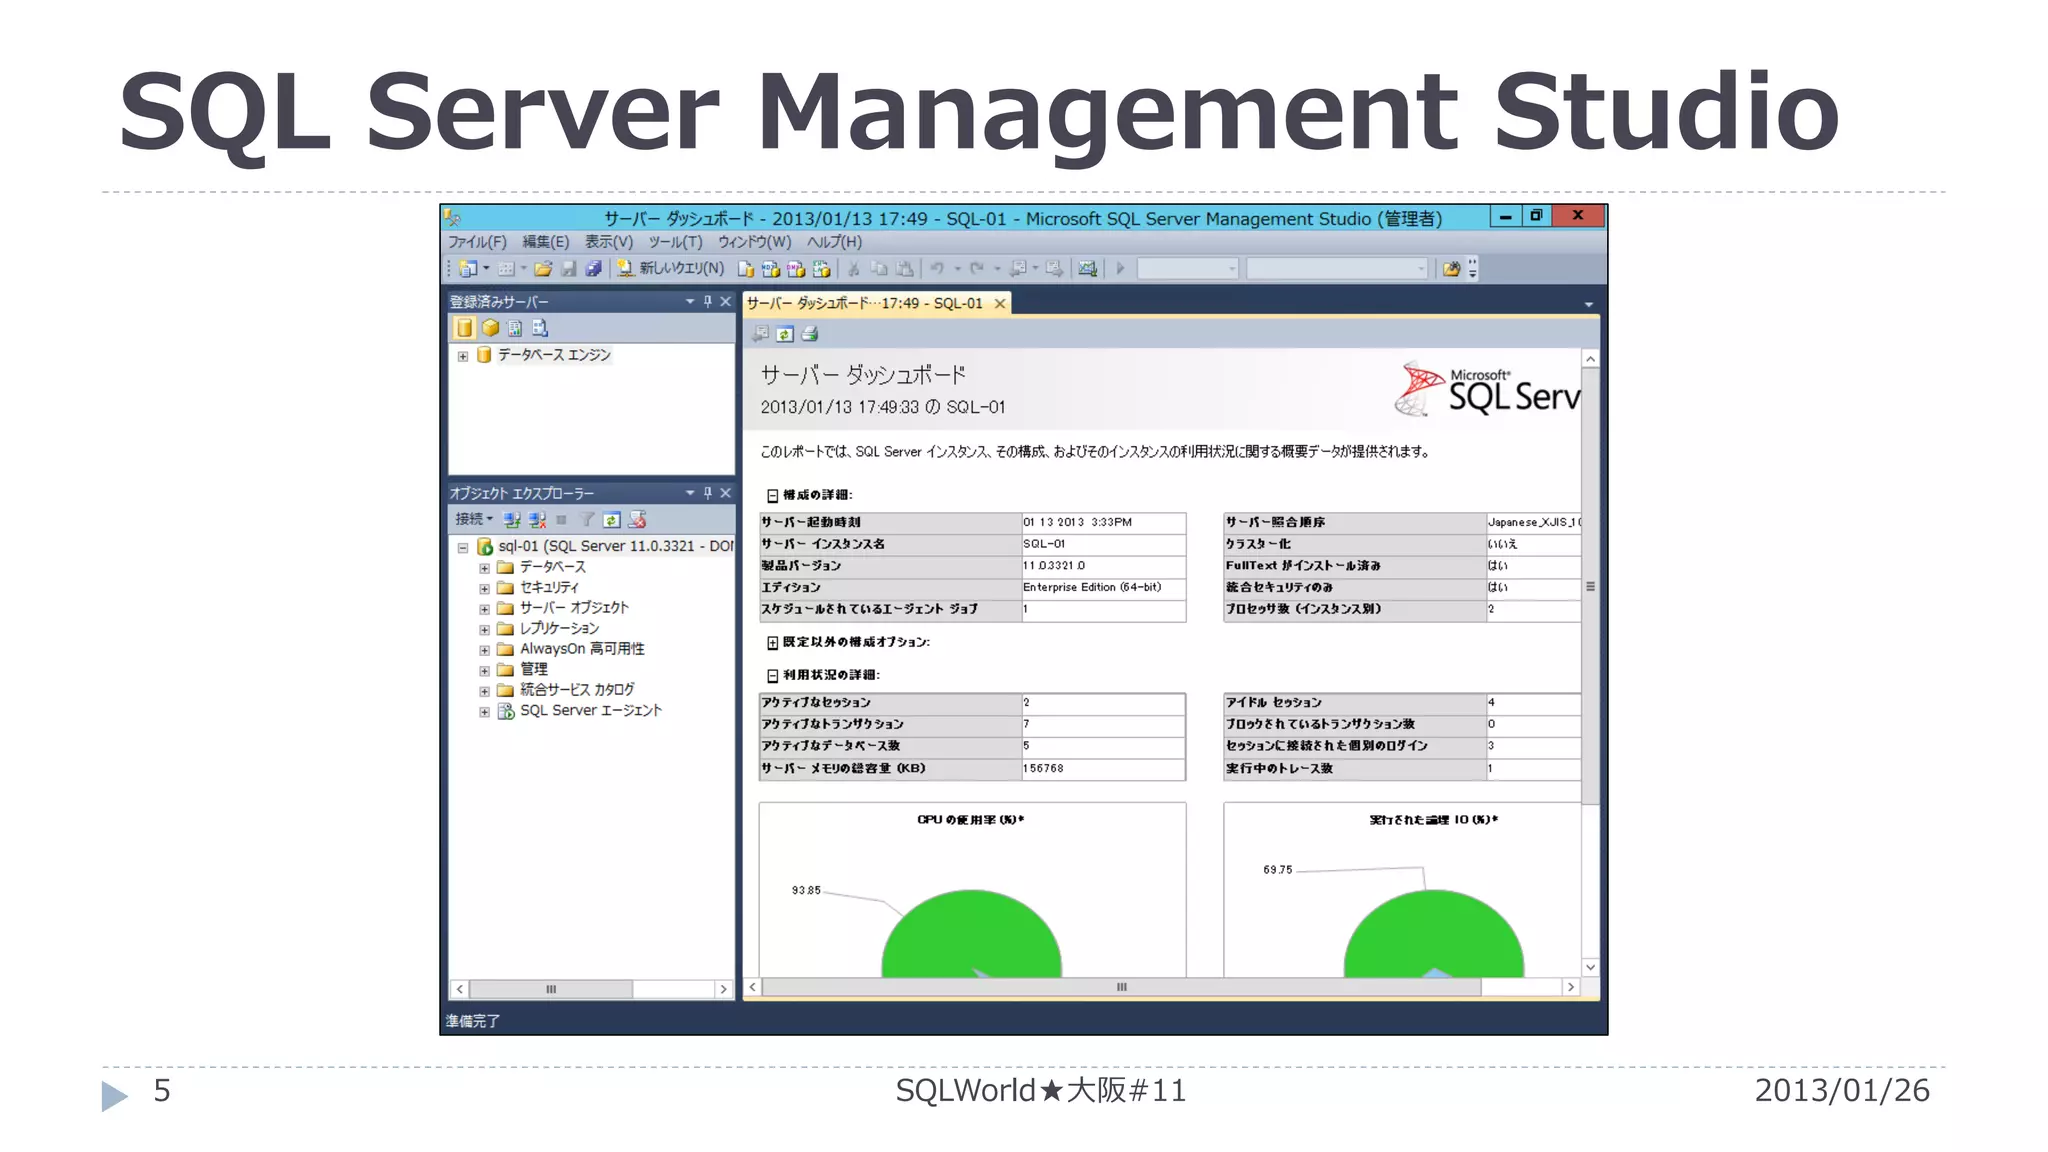This screenshot has height=1152, width=2048.
Task: Pin the 登録済みサーバー panel
Action: pos(708,301)
